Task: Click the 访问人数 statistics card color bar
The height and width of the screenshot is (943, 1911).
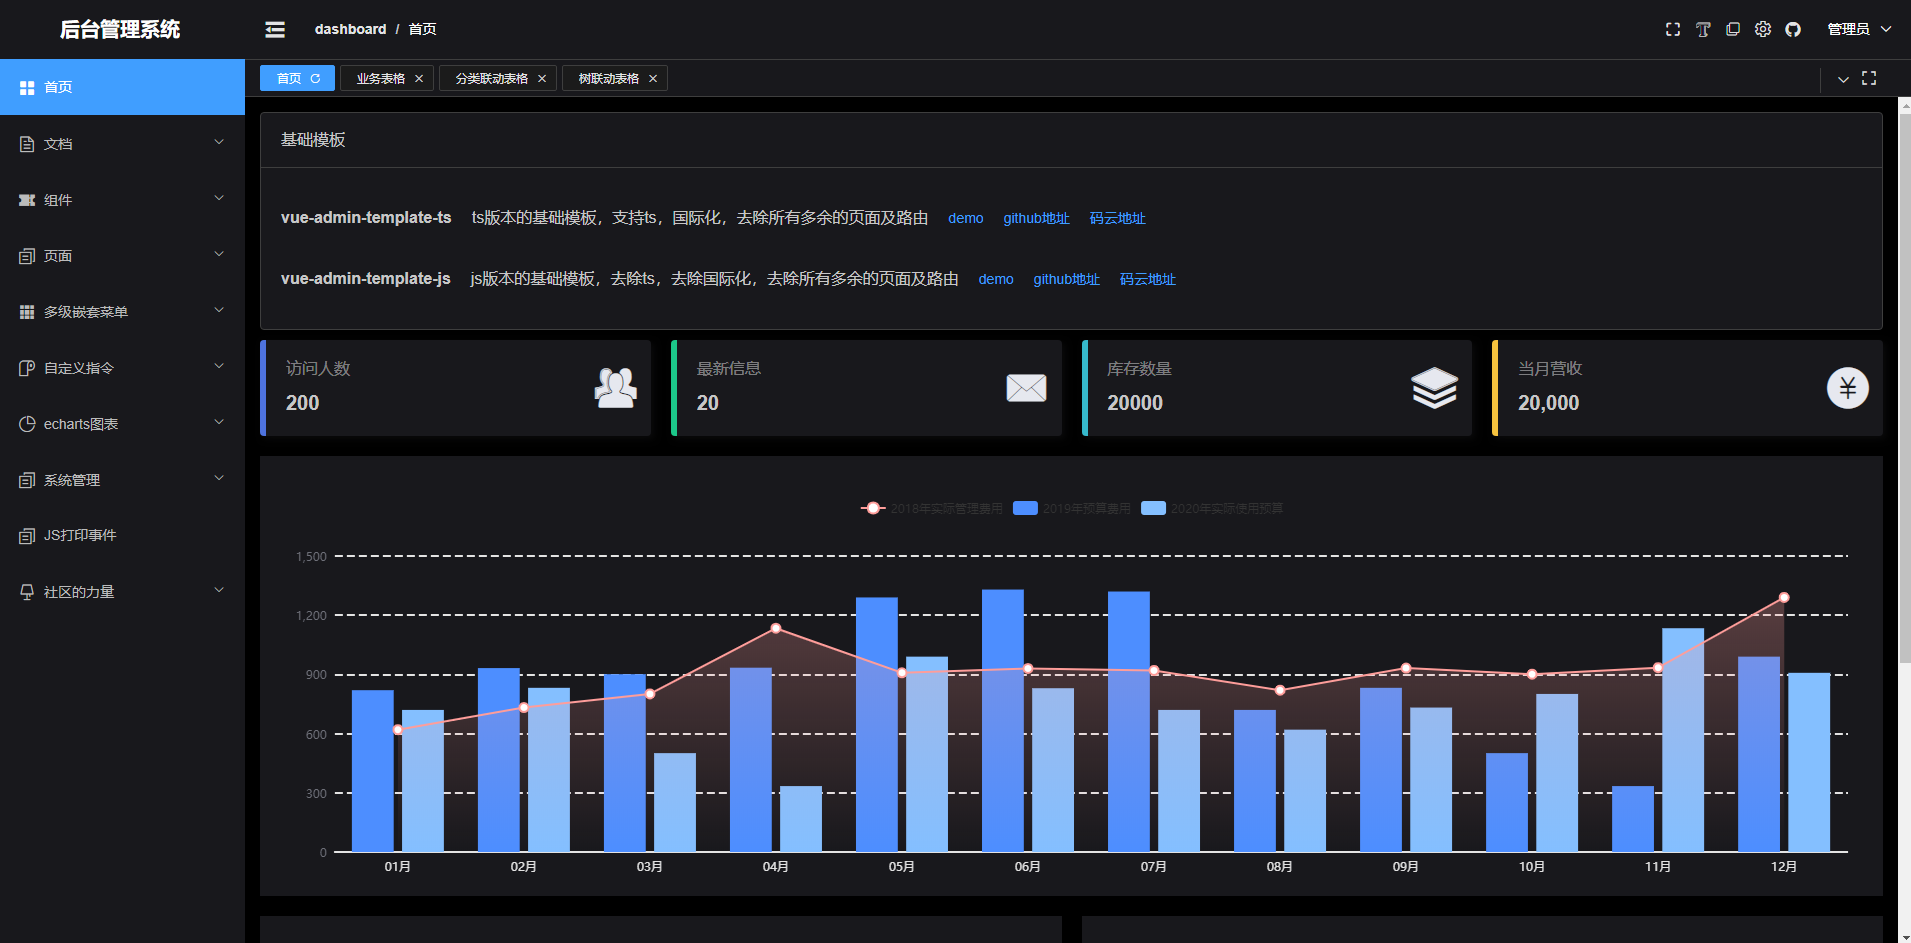Action: tap(261, 388)
